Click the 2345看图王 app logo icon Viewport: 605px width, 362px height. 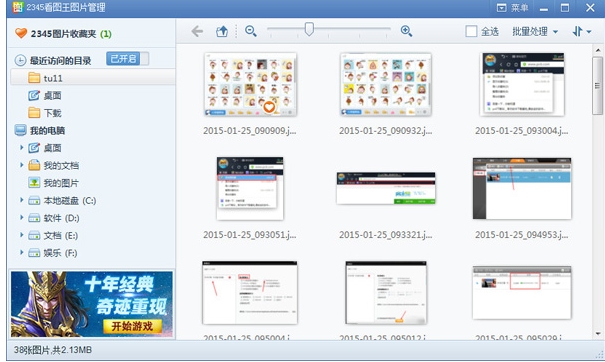pos(18,7)
